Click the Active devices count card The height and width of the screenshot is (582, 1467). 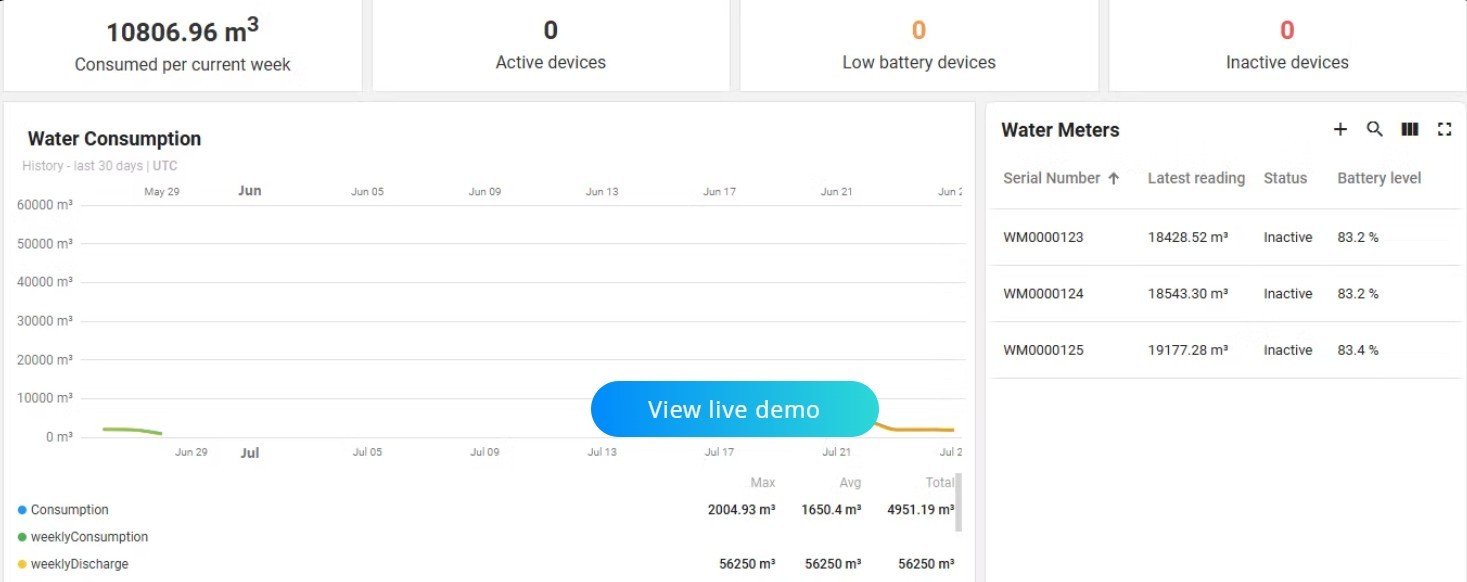click(550, 45)
